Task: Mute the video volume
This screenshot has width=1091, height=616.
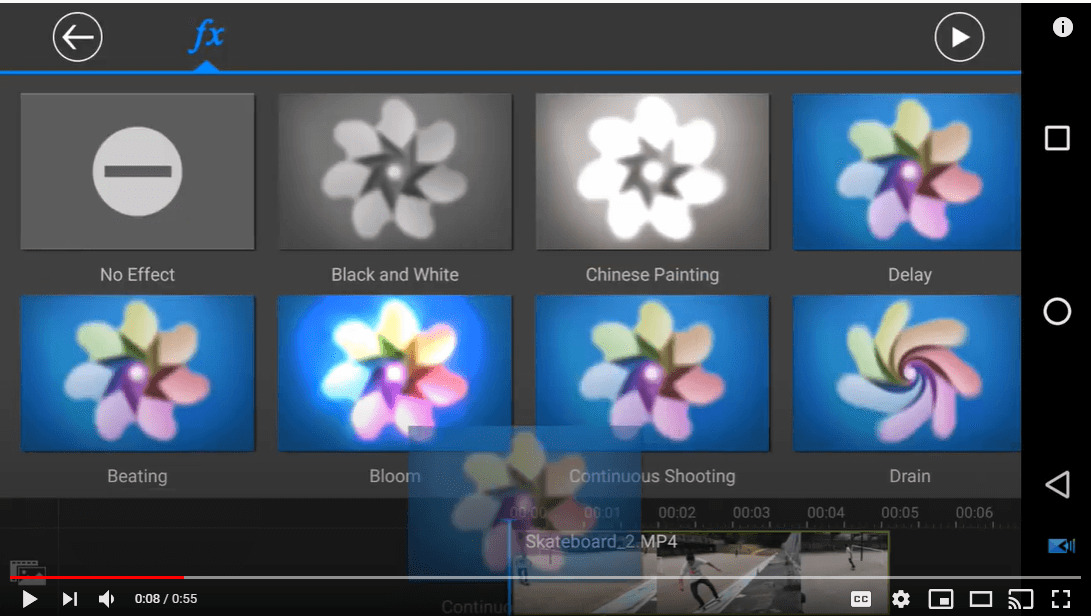Action: pos(106,599)
